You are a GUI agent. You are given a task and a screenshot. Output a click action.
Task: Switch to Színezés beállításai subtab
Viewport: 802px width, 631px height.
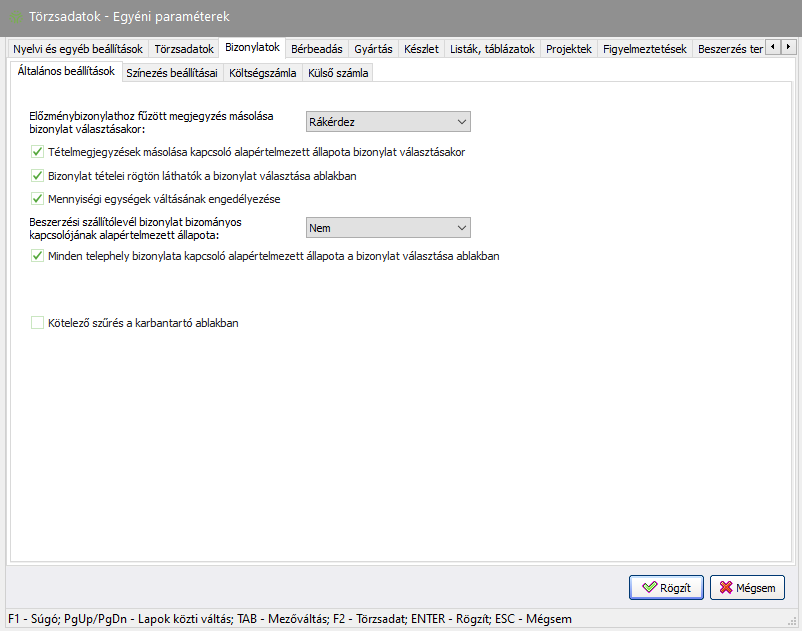pos(172,73)
